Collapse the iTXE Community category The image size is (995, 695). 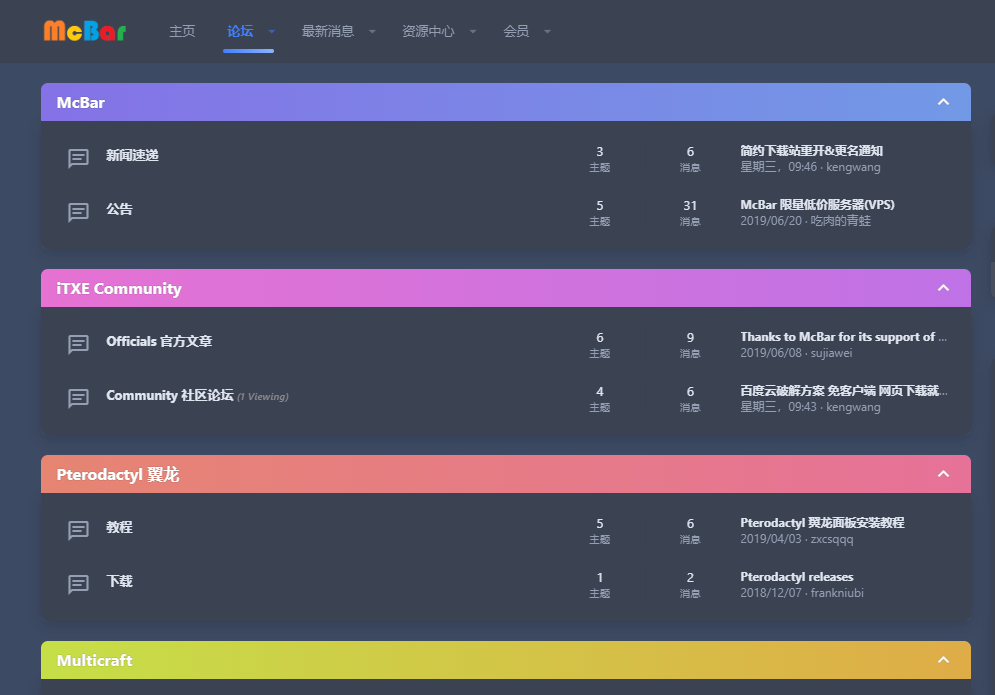coord(944,288)
